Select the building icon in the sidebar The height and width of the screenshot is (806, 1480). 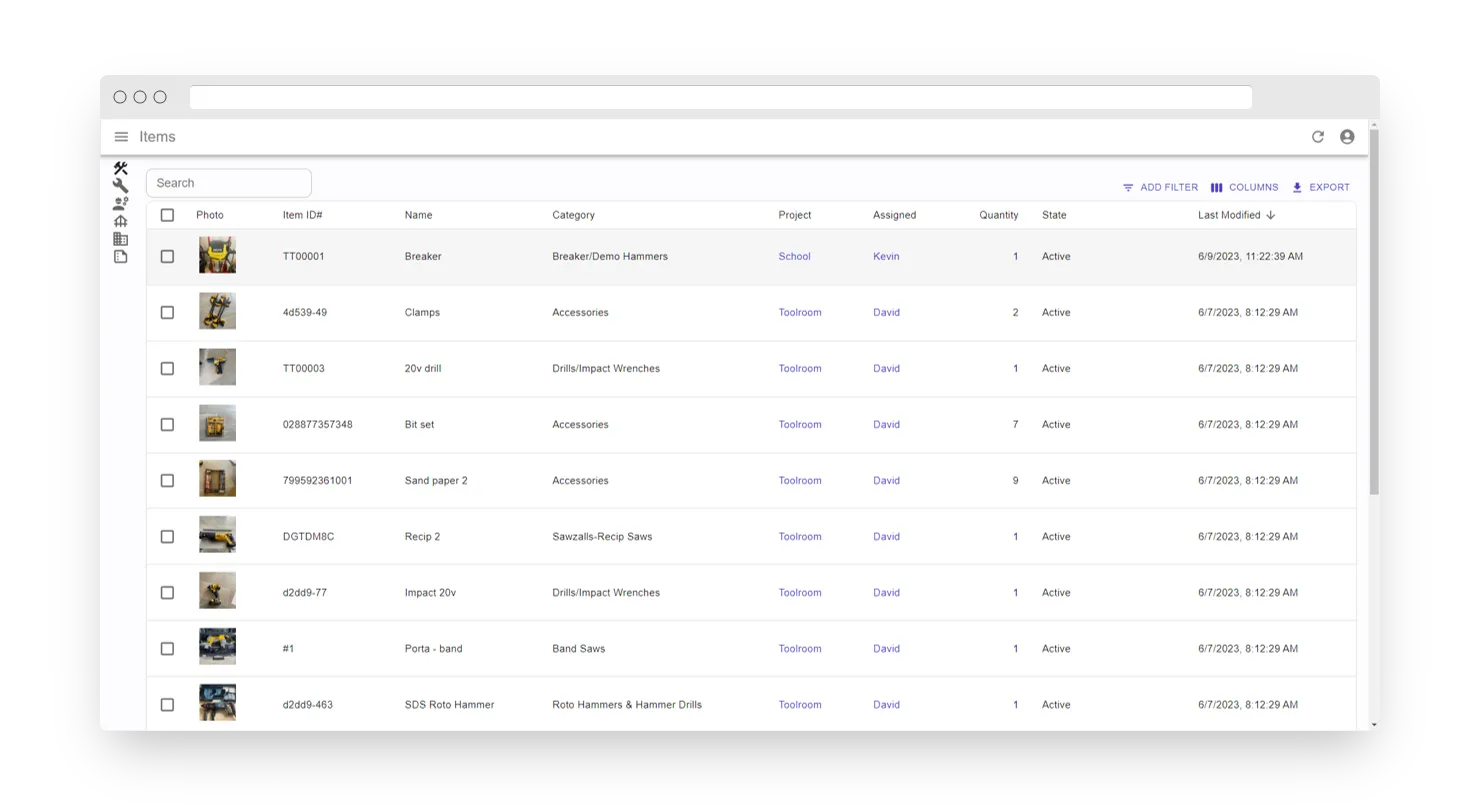pos(120,238)
